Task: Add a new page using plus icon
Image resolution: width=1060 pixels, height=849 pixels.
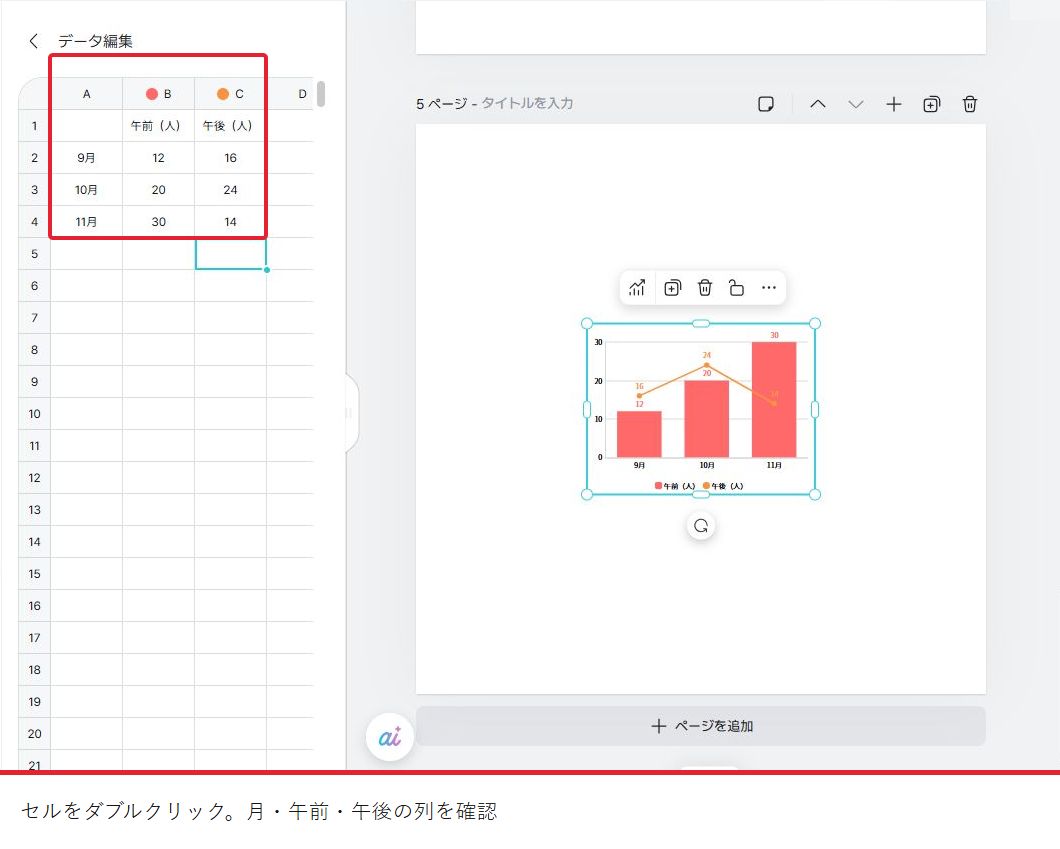Action: tap(894, 104)
